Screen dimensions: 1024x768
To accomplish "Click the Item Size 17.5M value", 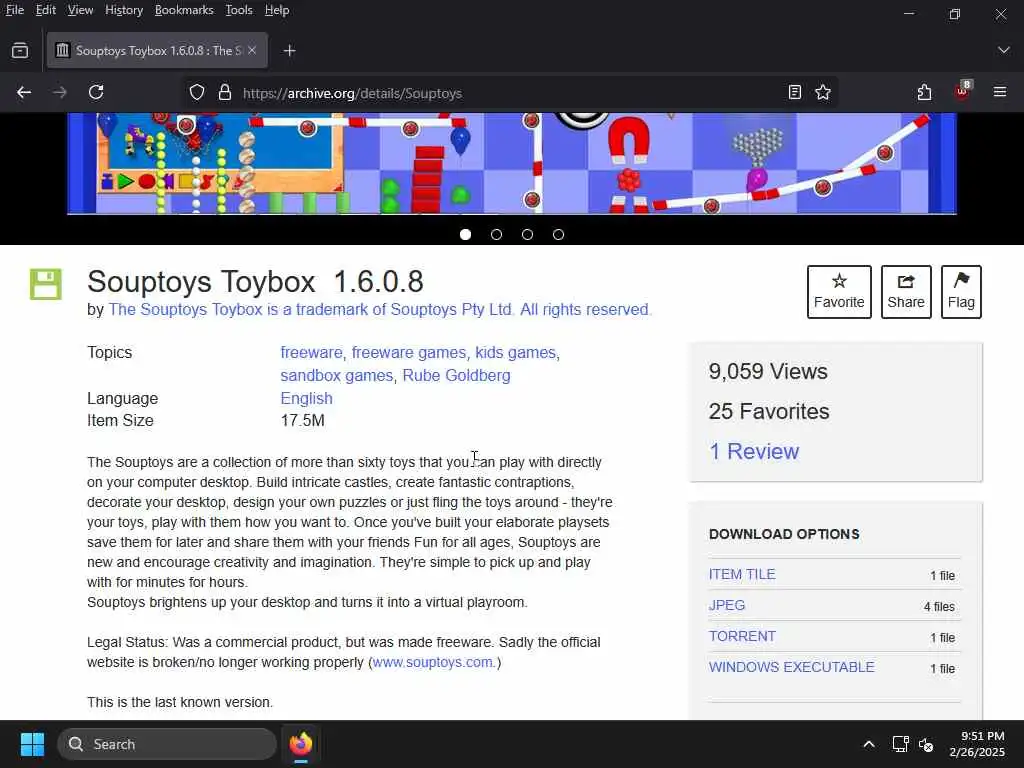I will click(302, 421).
